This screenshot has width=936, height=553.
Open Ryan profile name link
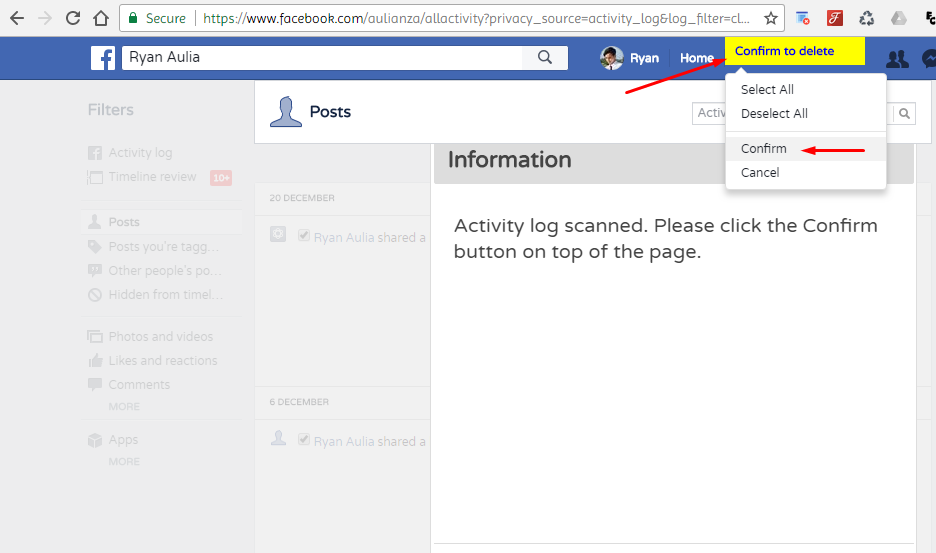point(644,58)
